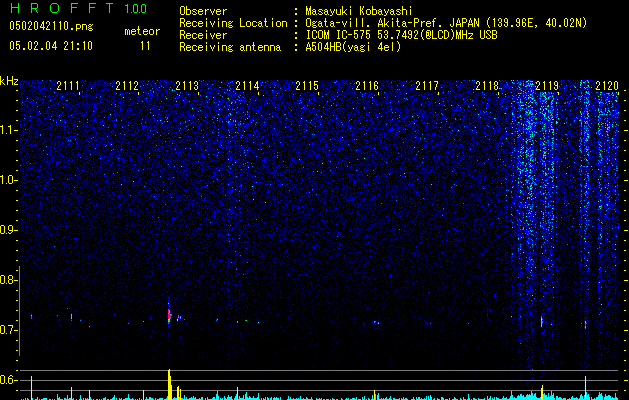The height and width of the screenshot is (400, 629).
Task: Click the 2119 time marker
Action: (x=547, y=86)
